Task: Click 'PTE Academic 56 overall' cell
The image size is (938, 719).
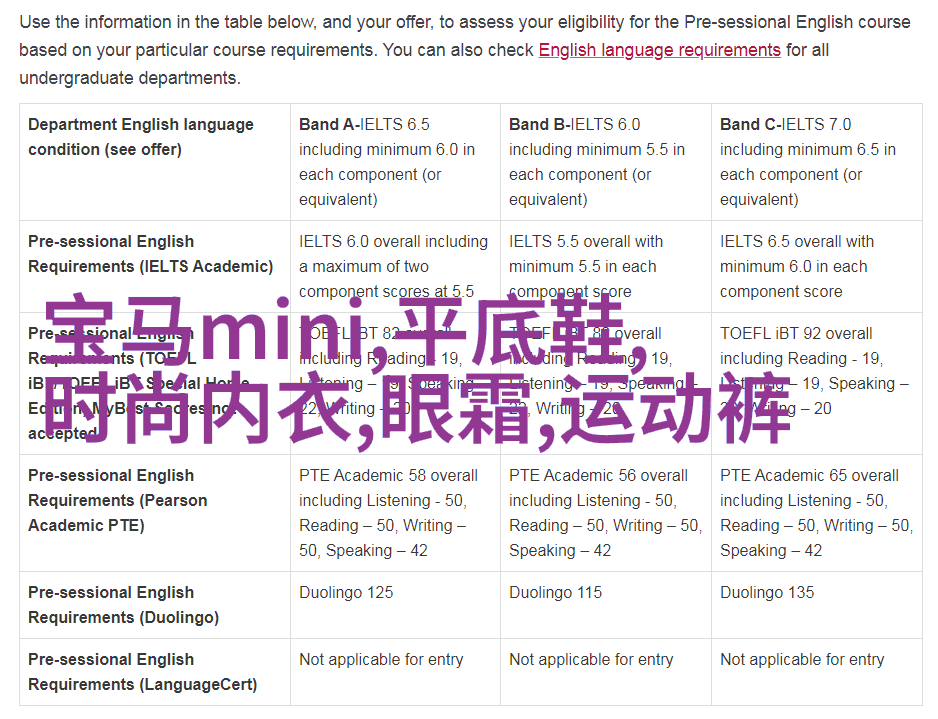Action: click(x=605, y=513)
